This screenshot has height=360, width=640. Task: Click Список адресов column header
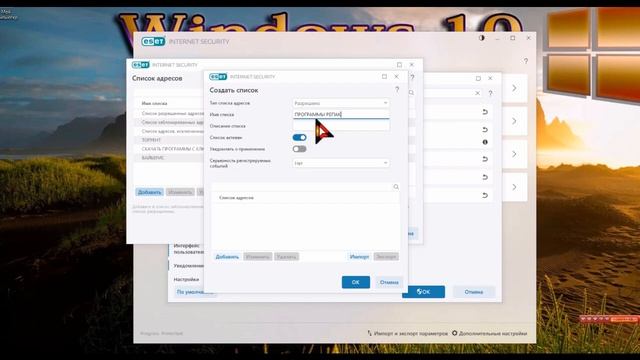pyautogui.click(x=236, y=198)
